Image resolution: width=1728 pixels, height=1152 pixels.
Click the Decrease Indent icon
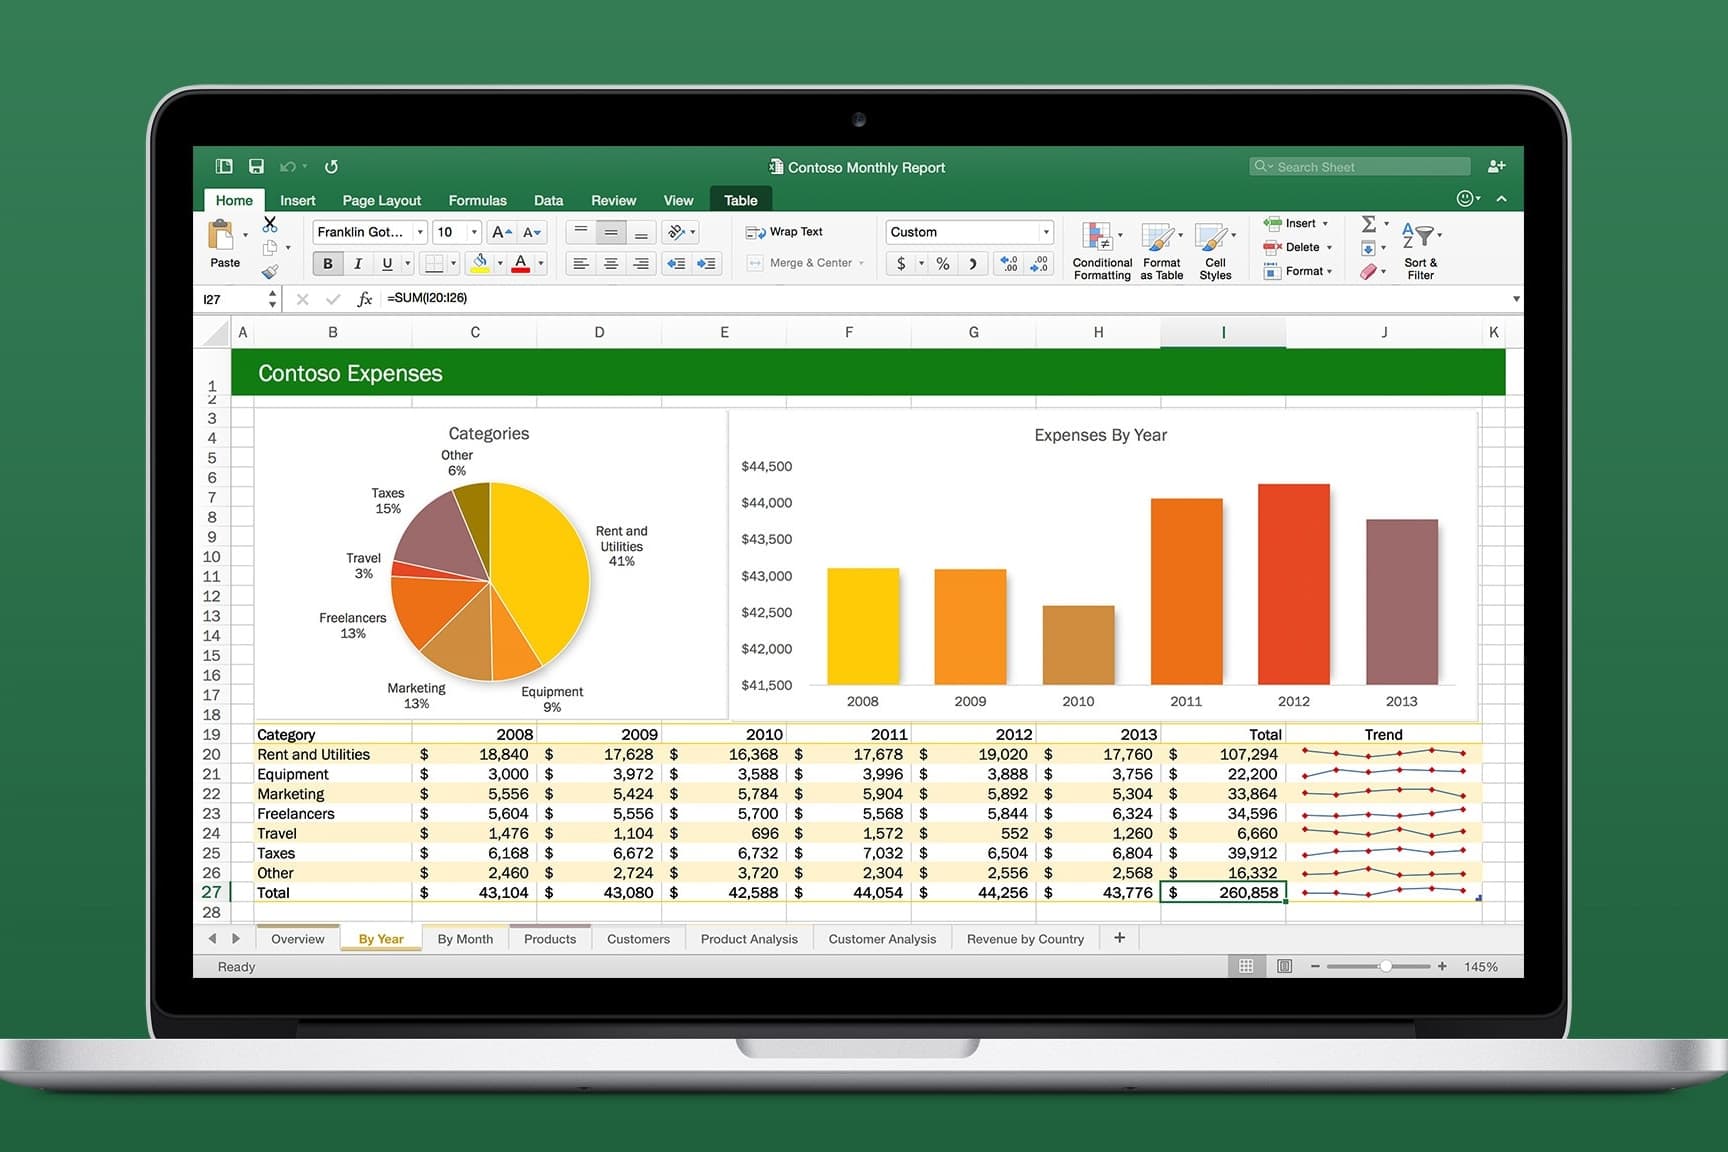[x=676, y=263]
